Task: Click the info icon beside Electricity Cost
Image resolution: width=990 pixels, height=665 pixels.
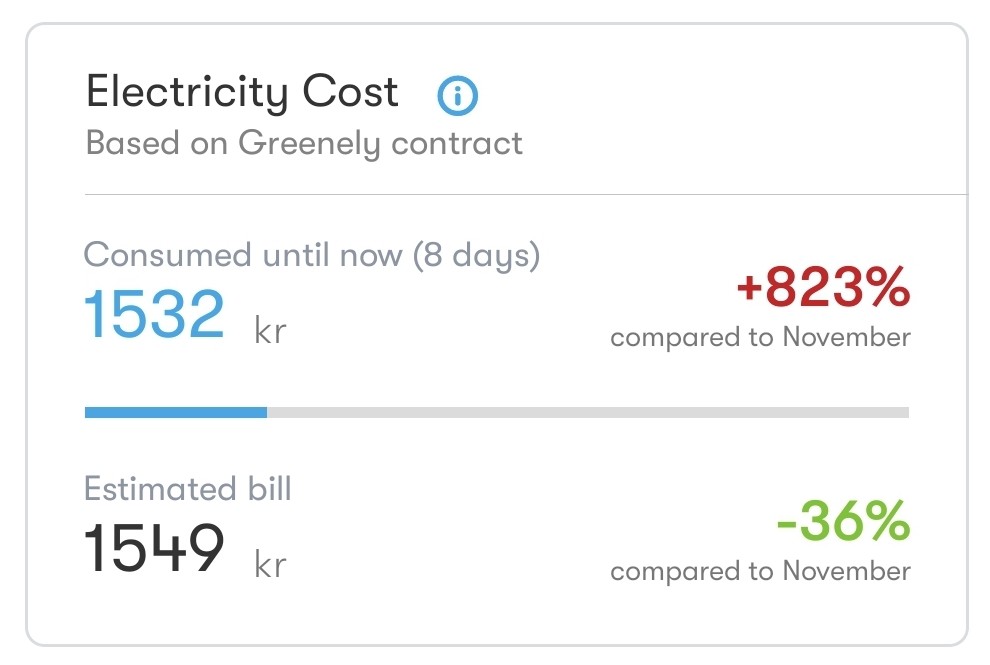Action: click(x=458, y=96)
